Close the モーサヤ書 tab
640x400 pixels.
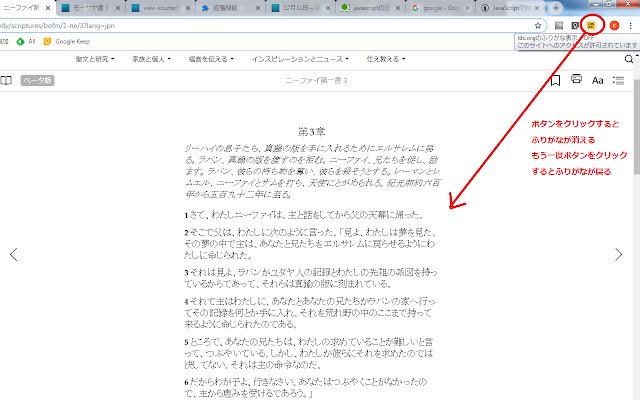118,8
